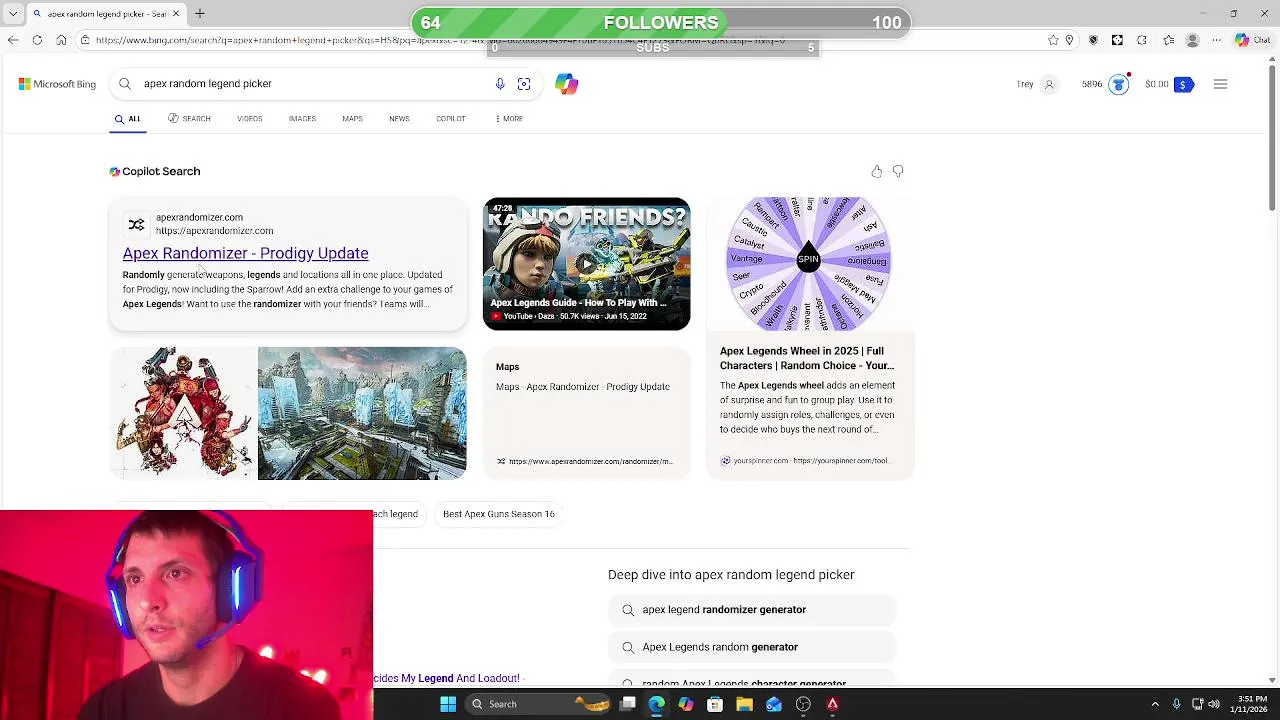The height and width of the screenshot is (720, 1280).
Task: Reload the Bing search page
Action: (x=37, y=40)
